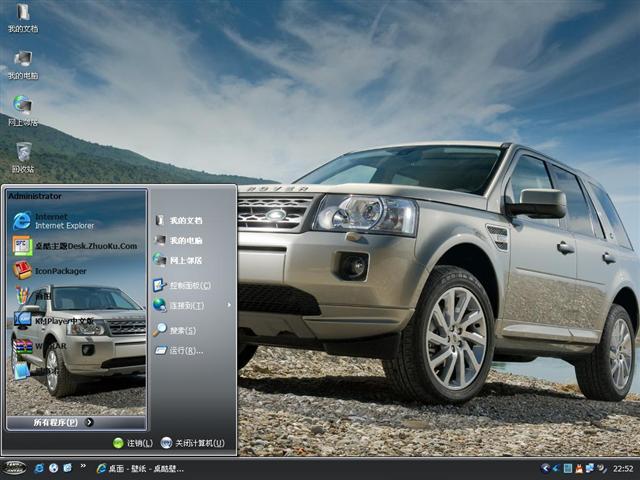The image size is (640, 480).
Task: Open 我的文档 desktop icon
Action: click(22, 18)
